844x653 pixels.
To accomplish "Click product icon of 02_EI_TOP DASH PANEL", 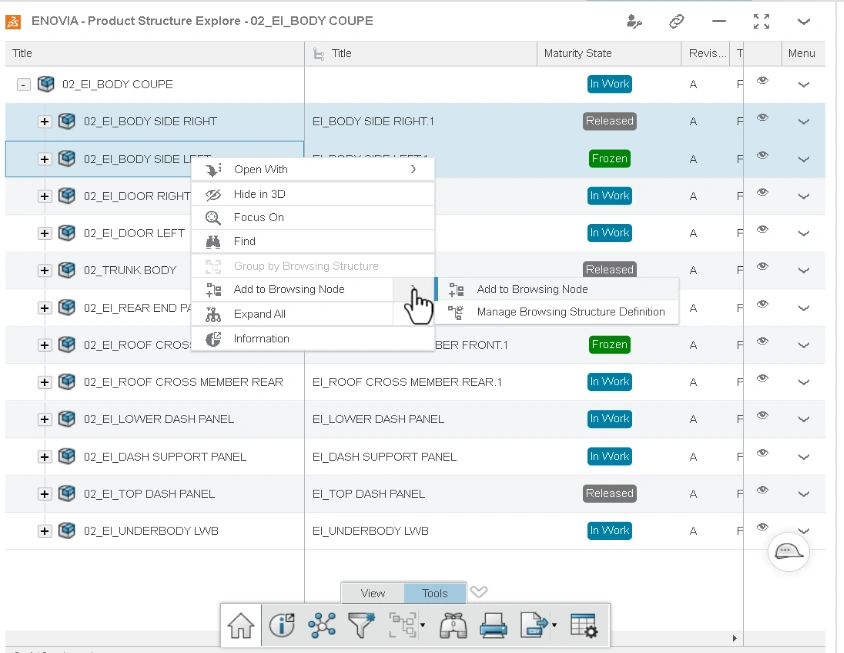I will [67, 494].
